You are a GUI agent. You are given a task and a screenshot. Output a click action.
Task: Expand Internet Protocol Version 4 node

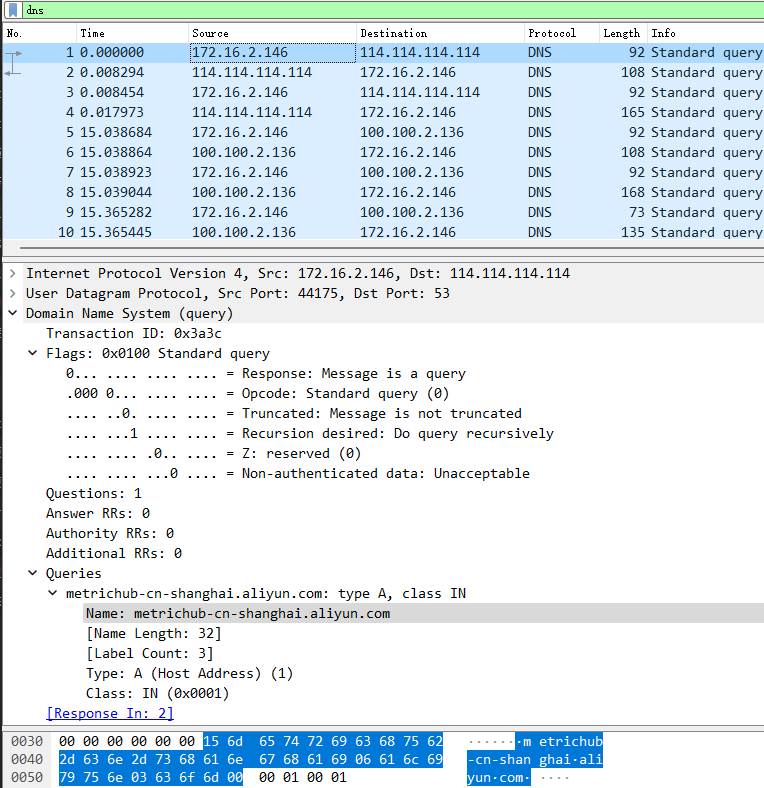(x=13, y=273)
